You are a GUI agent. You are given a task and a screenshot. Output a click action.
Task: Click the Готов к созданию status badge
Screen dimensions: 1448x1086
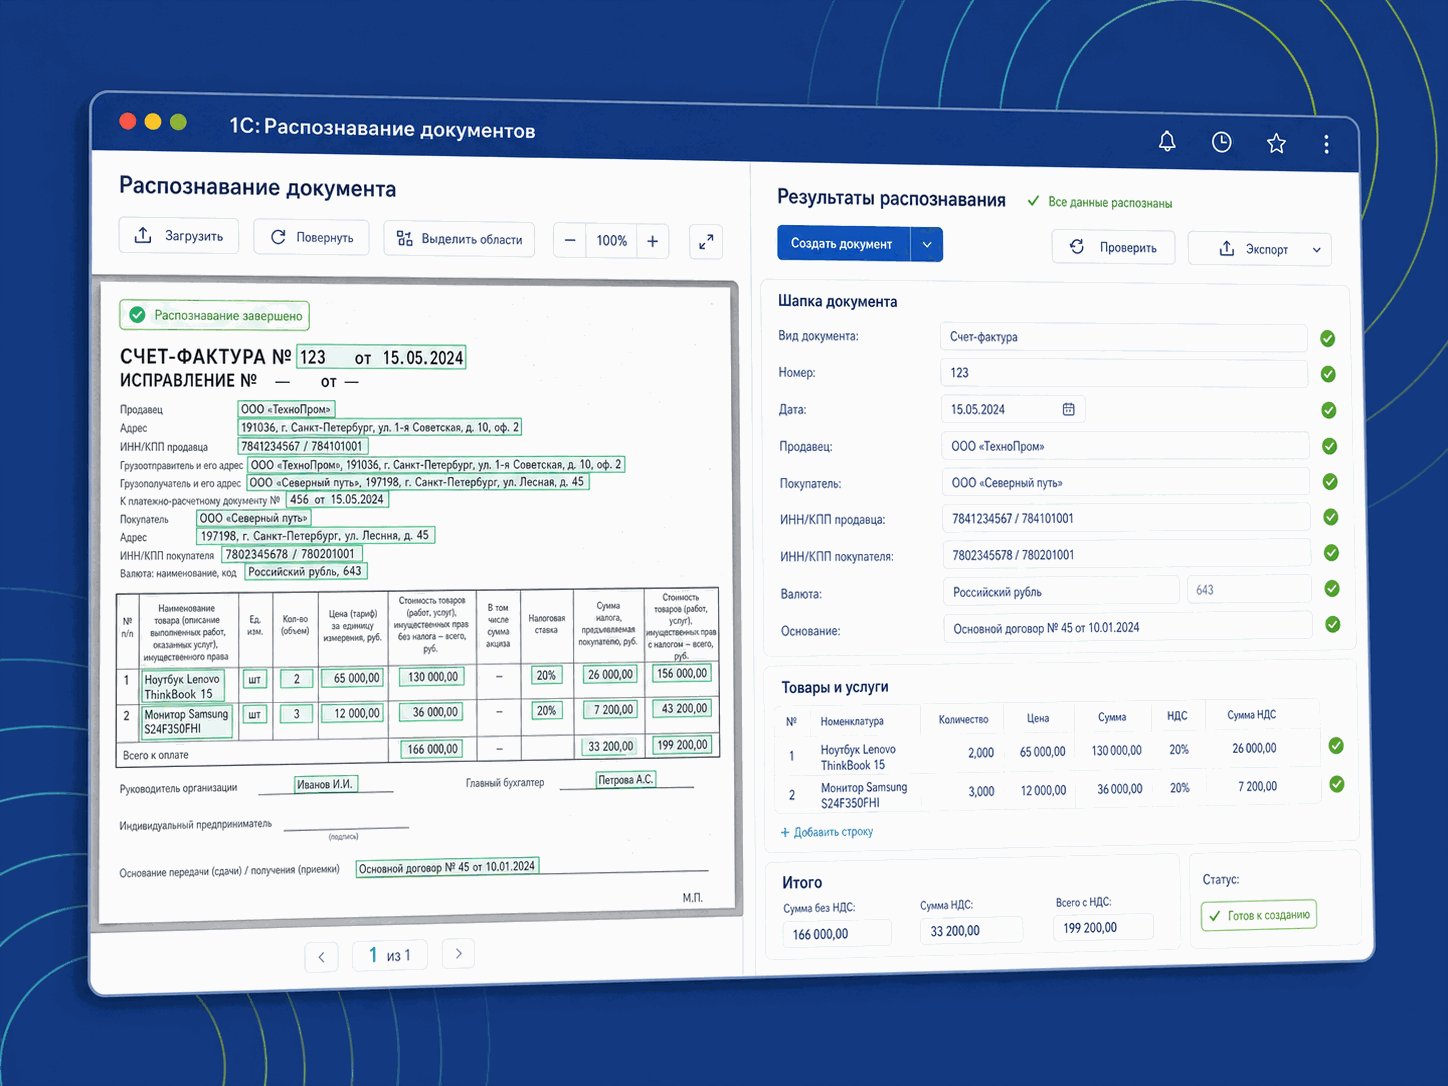point(1259,915)
